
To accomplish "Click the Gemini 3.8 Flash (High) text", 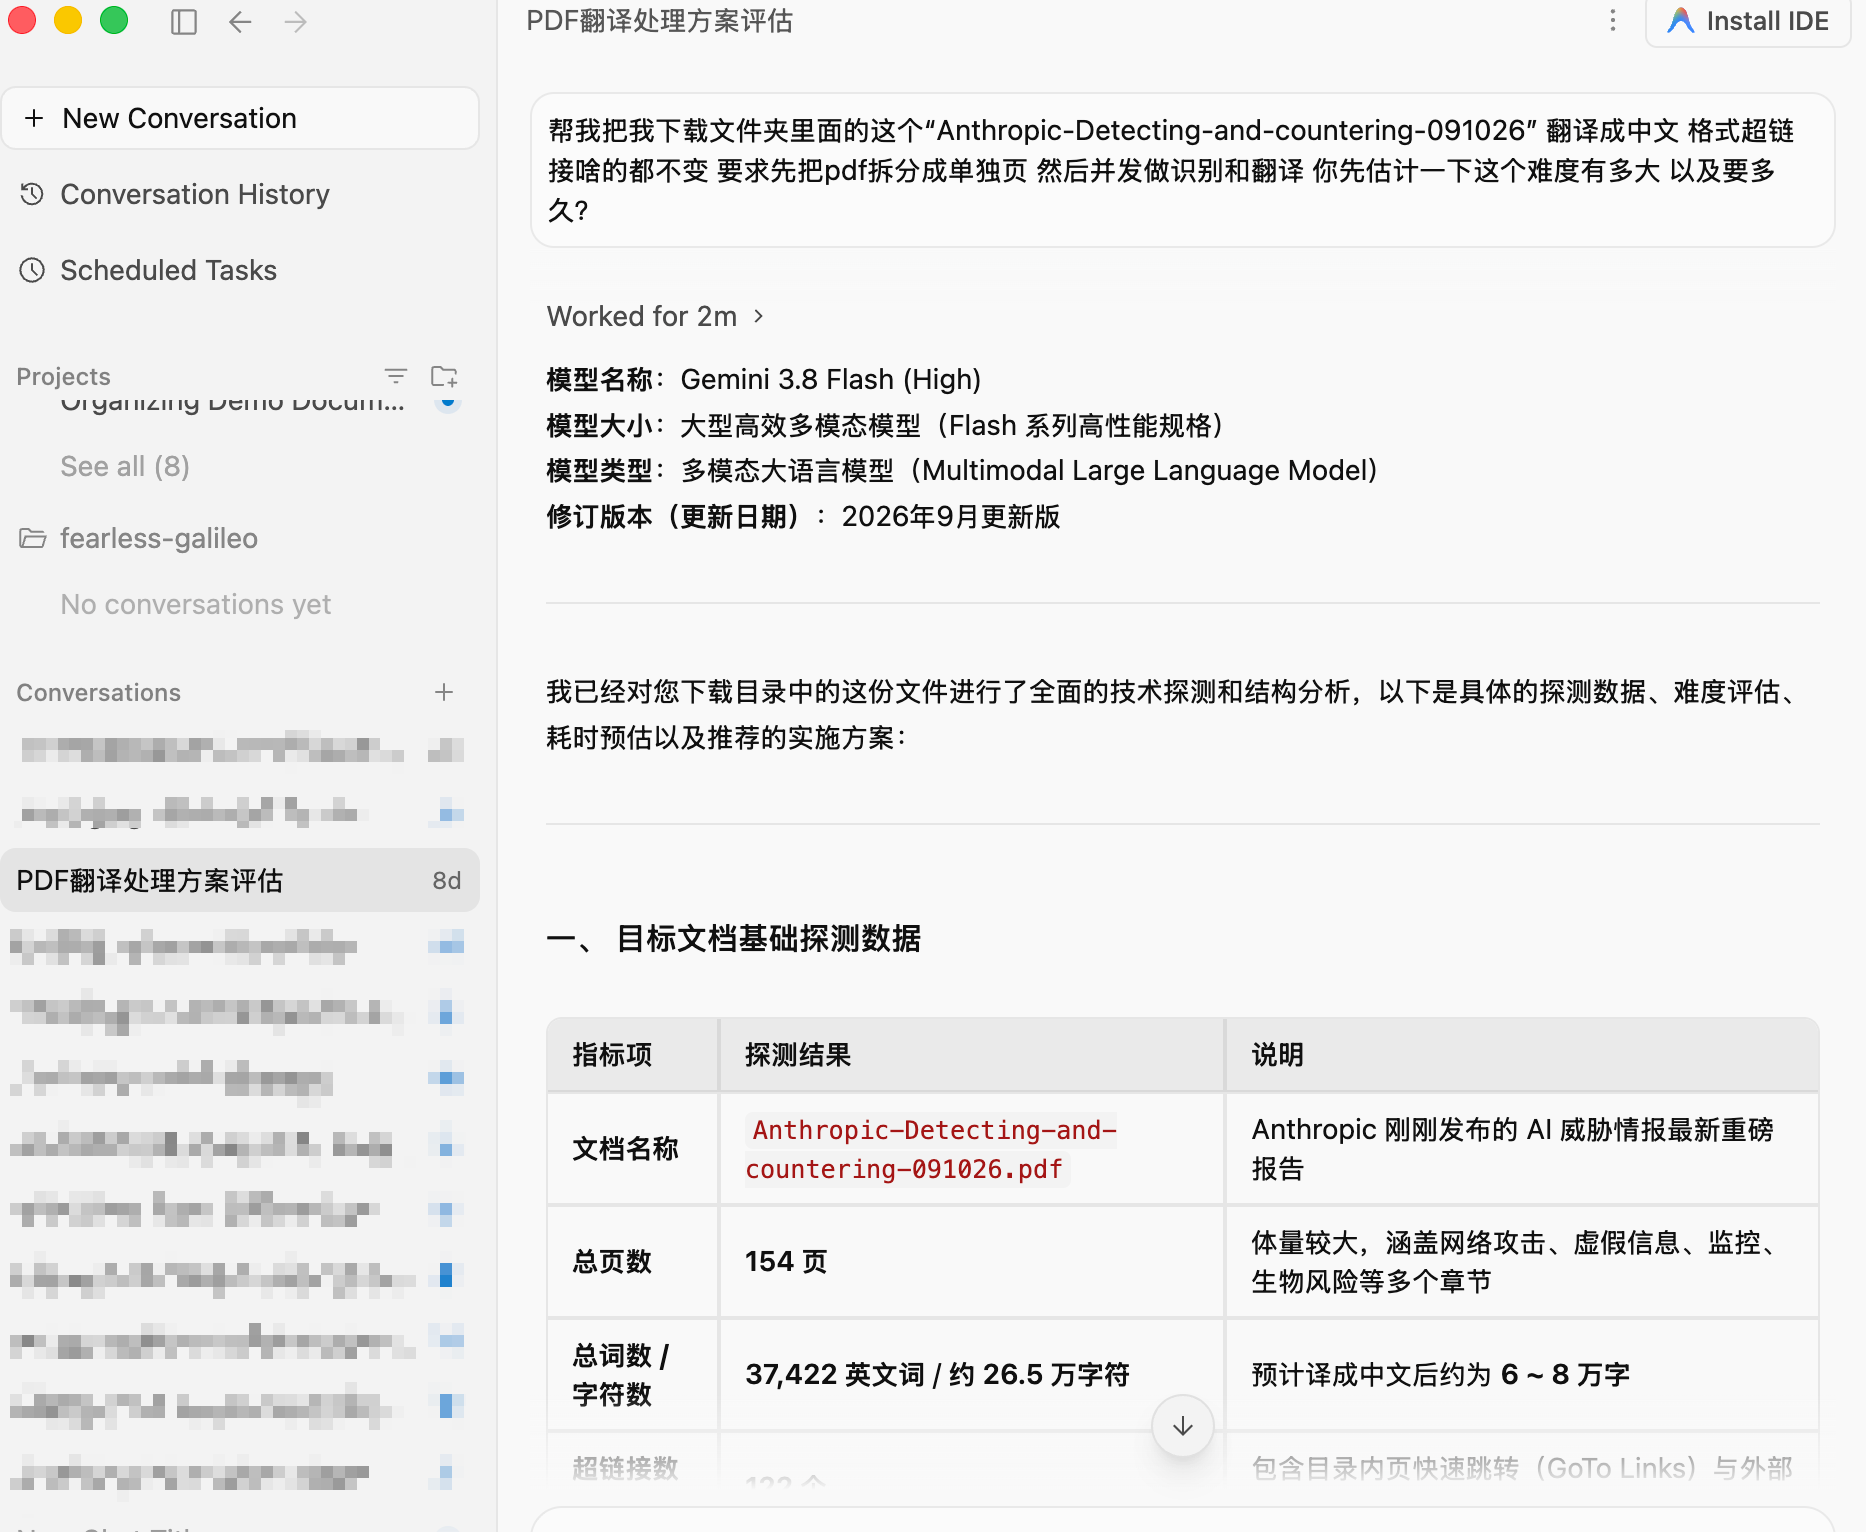I will tap(830, 379).
